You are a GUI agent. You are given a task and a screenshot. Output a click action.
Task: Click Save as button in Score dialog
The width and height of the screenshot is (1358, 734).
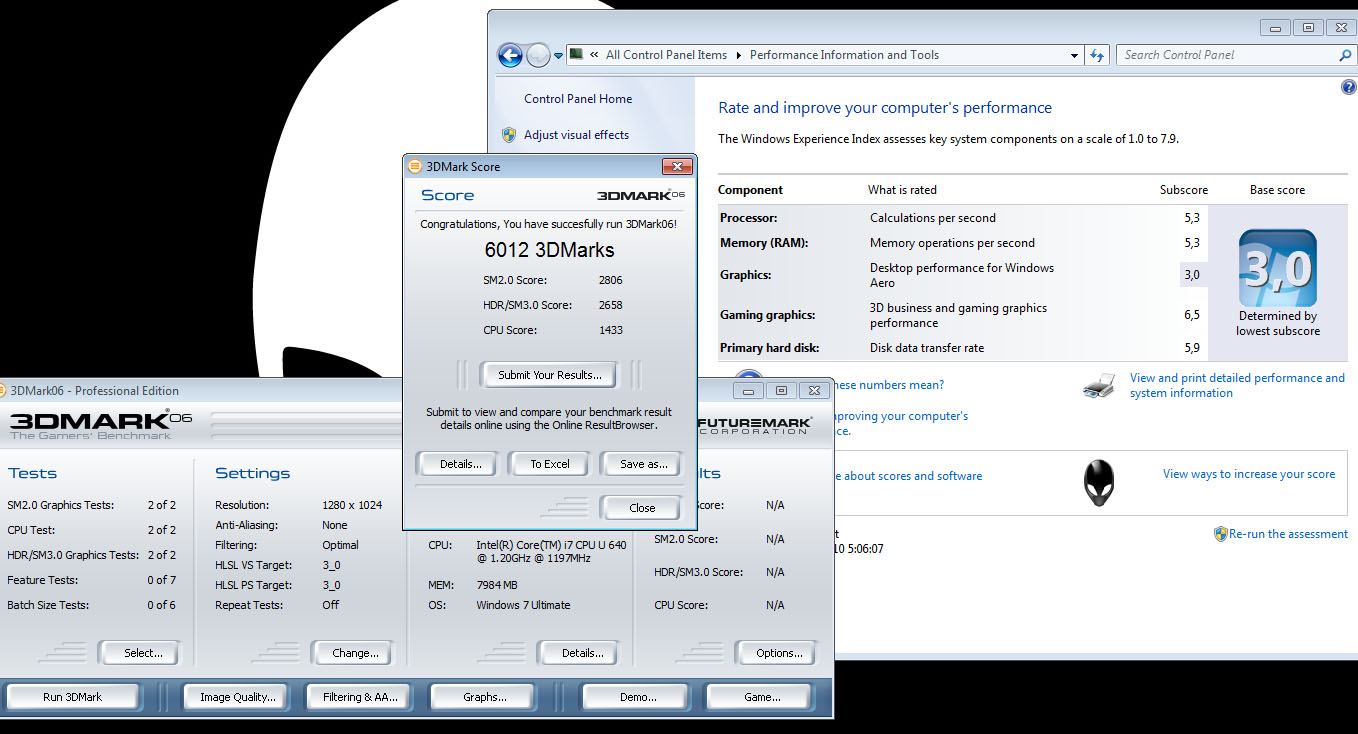[643, 464]
